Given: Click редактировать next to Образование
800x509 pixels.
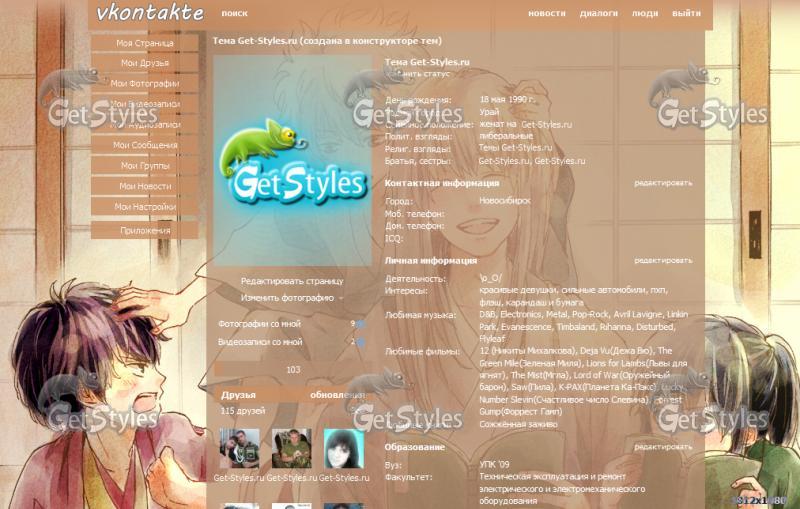Looking at the screenshot, I should [x=663, y=447].
